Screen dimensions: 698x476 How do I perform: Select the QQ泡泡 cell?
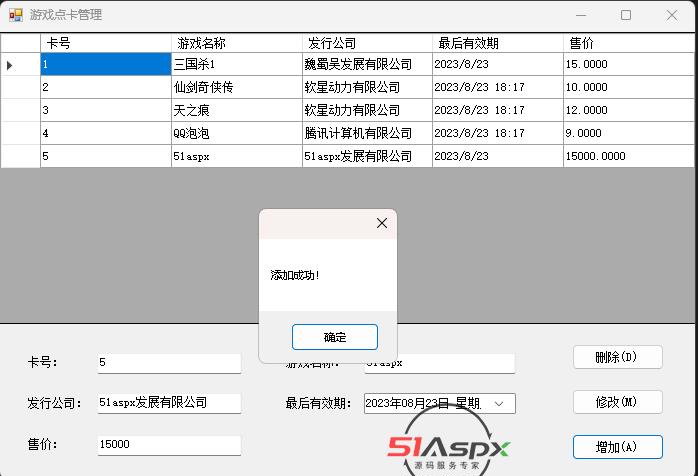[x=237, y=133]
